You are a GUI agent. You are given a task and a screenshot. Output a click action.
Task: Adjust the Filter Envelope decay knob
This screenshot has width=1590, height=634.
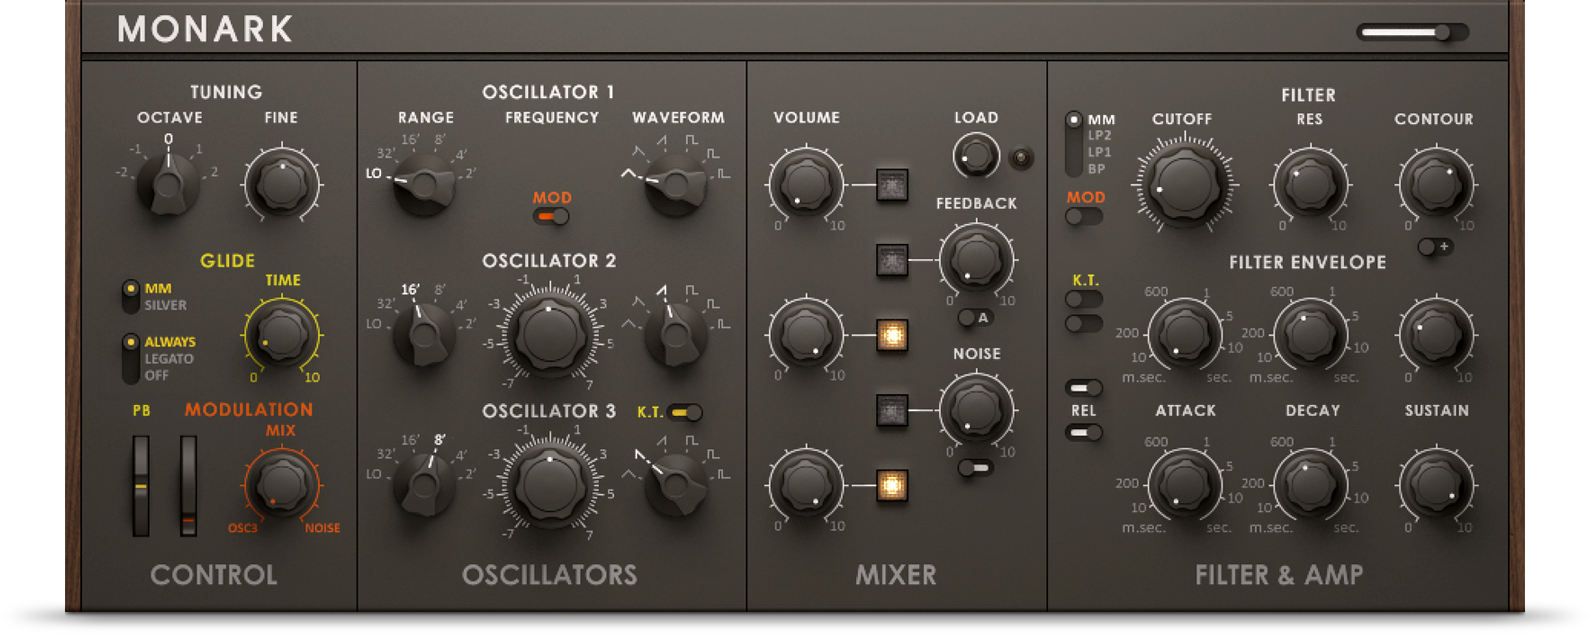tap(1310, 334)
